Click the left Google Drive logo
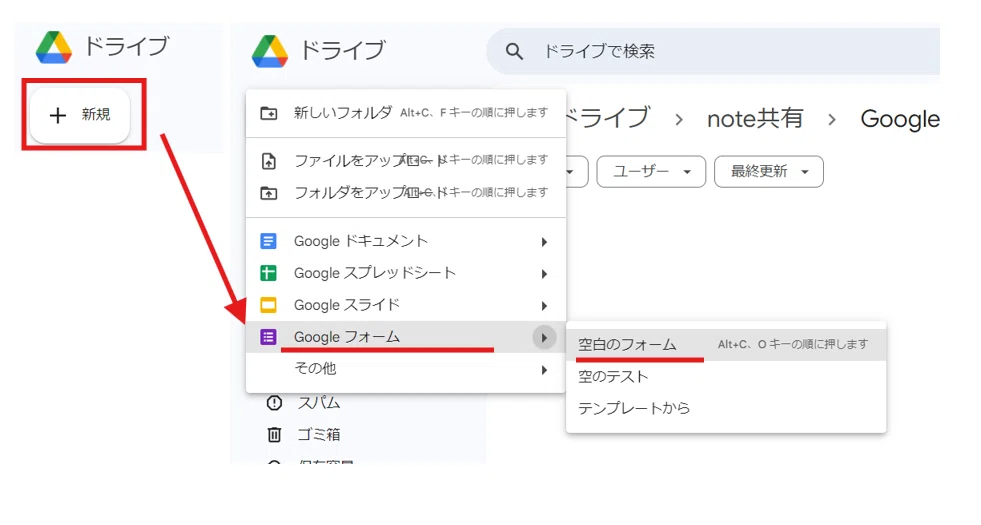 (x=54, y=47)
